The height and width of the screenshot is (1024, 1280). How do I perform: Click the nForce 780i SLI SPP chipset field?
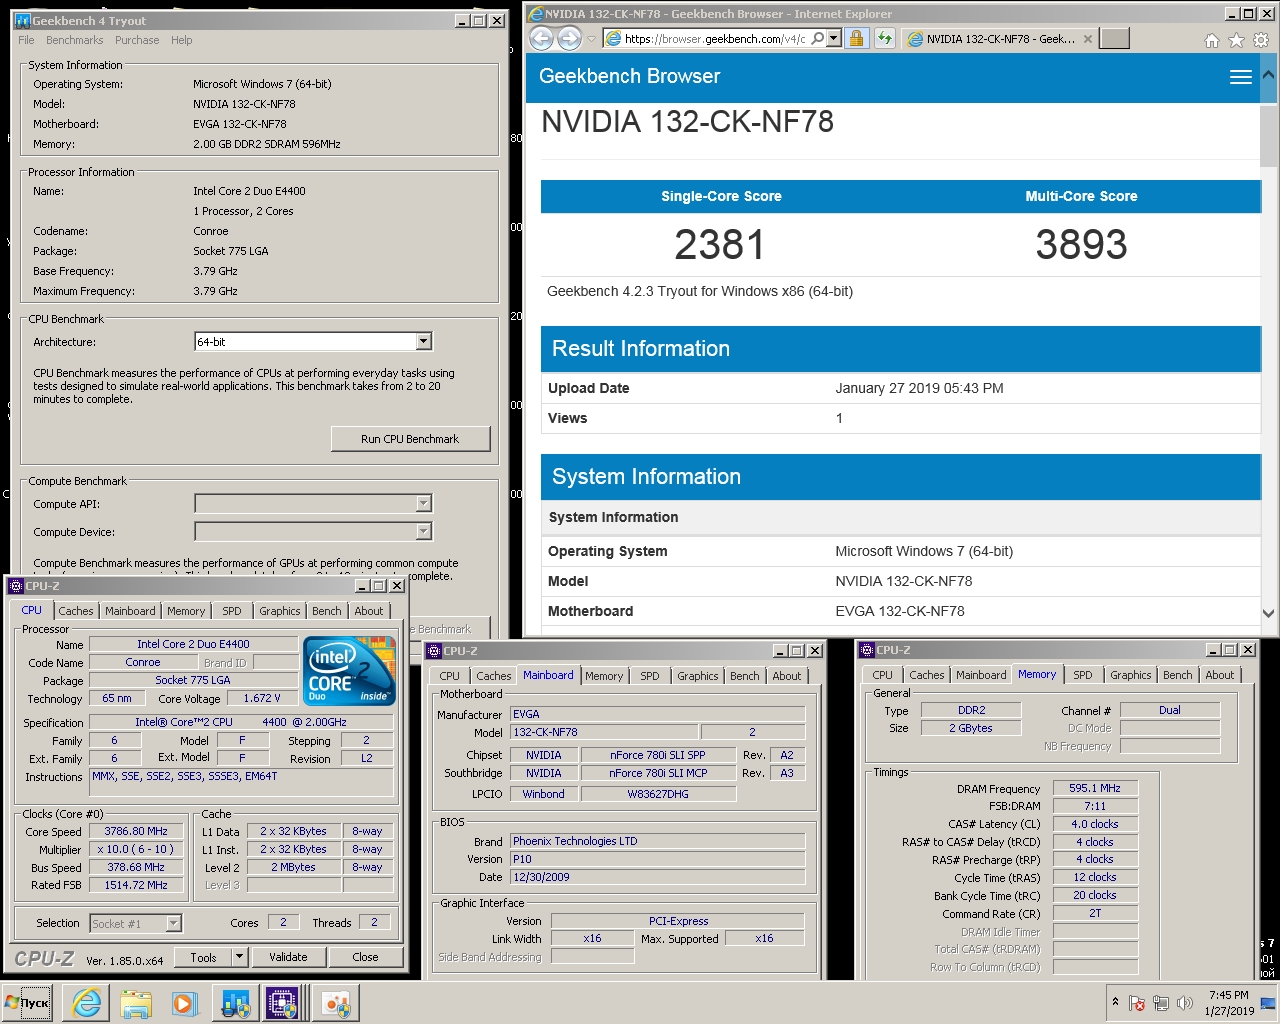(657, 755)
